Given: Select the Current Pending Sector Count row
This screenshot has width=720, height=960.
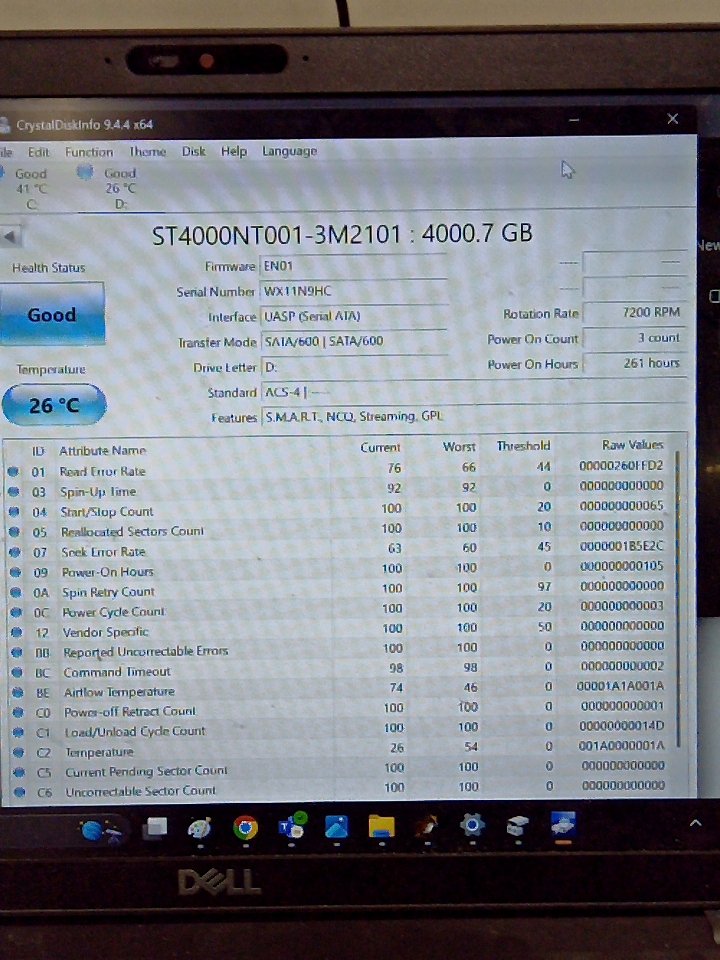Looking at the screenshot, I should [x=341, y=769].
